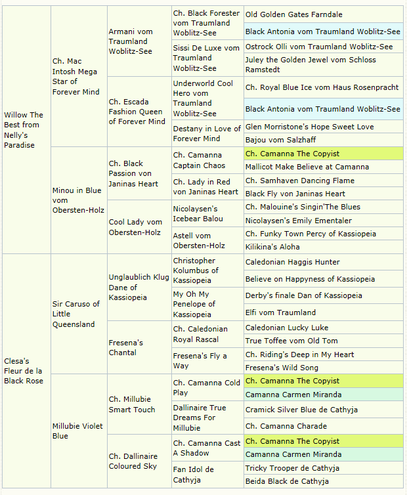Open Ch. Funky Town Percy of Kassiopeia
The width and height of the screenshot is (407, 495).
click(x=311, y=234)
